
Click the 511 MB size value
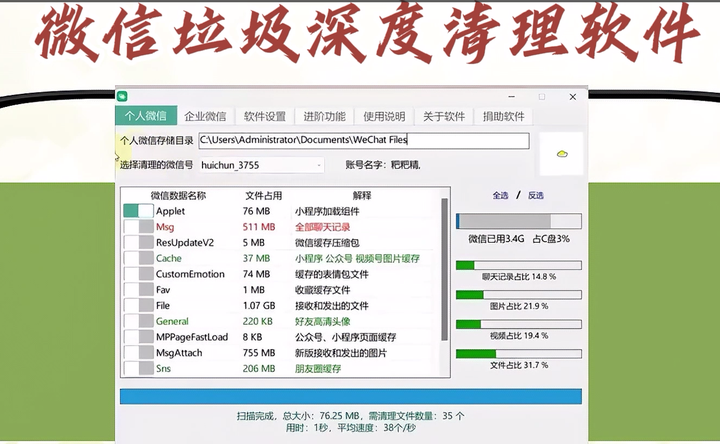[259, 227]
